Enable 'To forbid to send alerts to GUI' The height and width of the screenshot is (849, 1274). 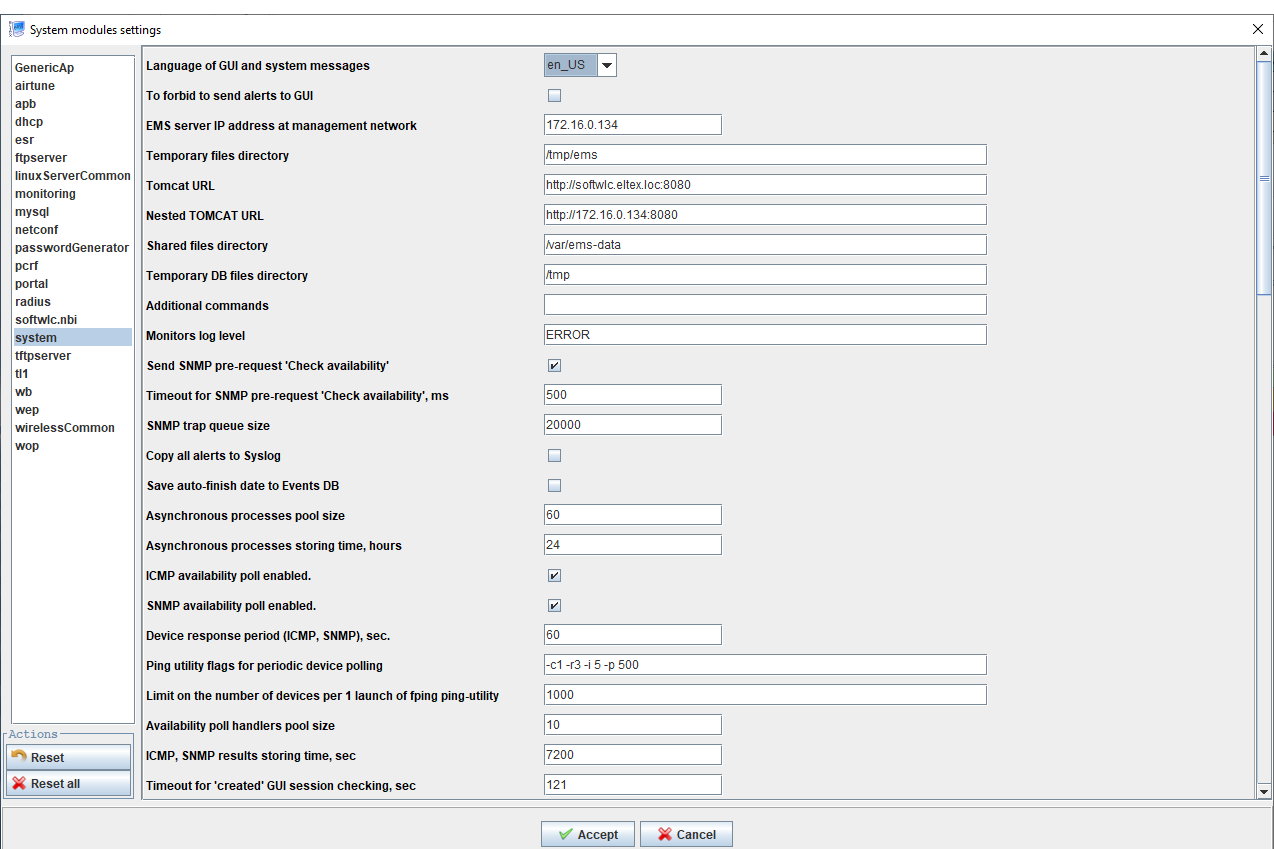point(554,96)
